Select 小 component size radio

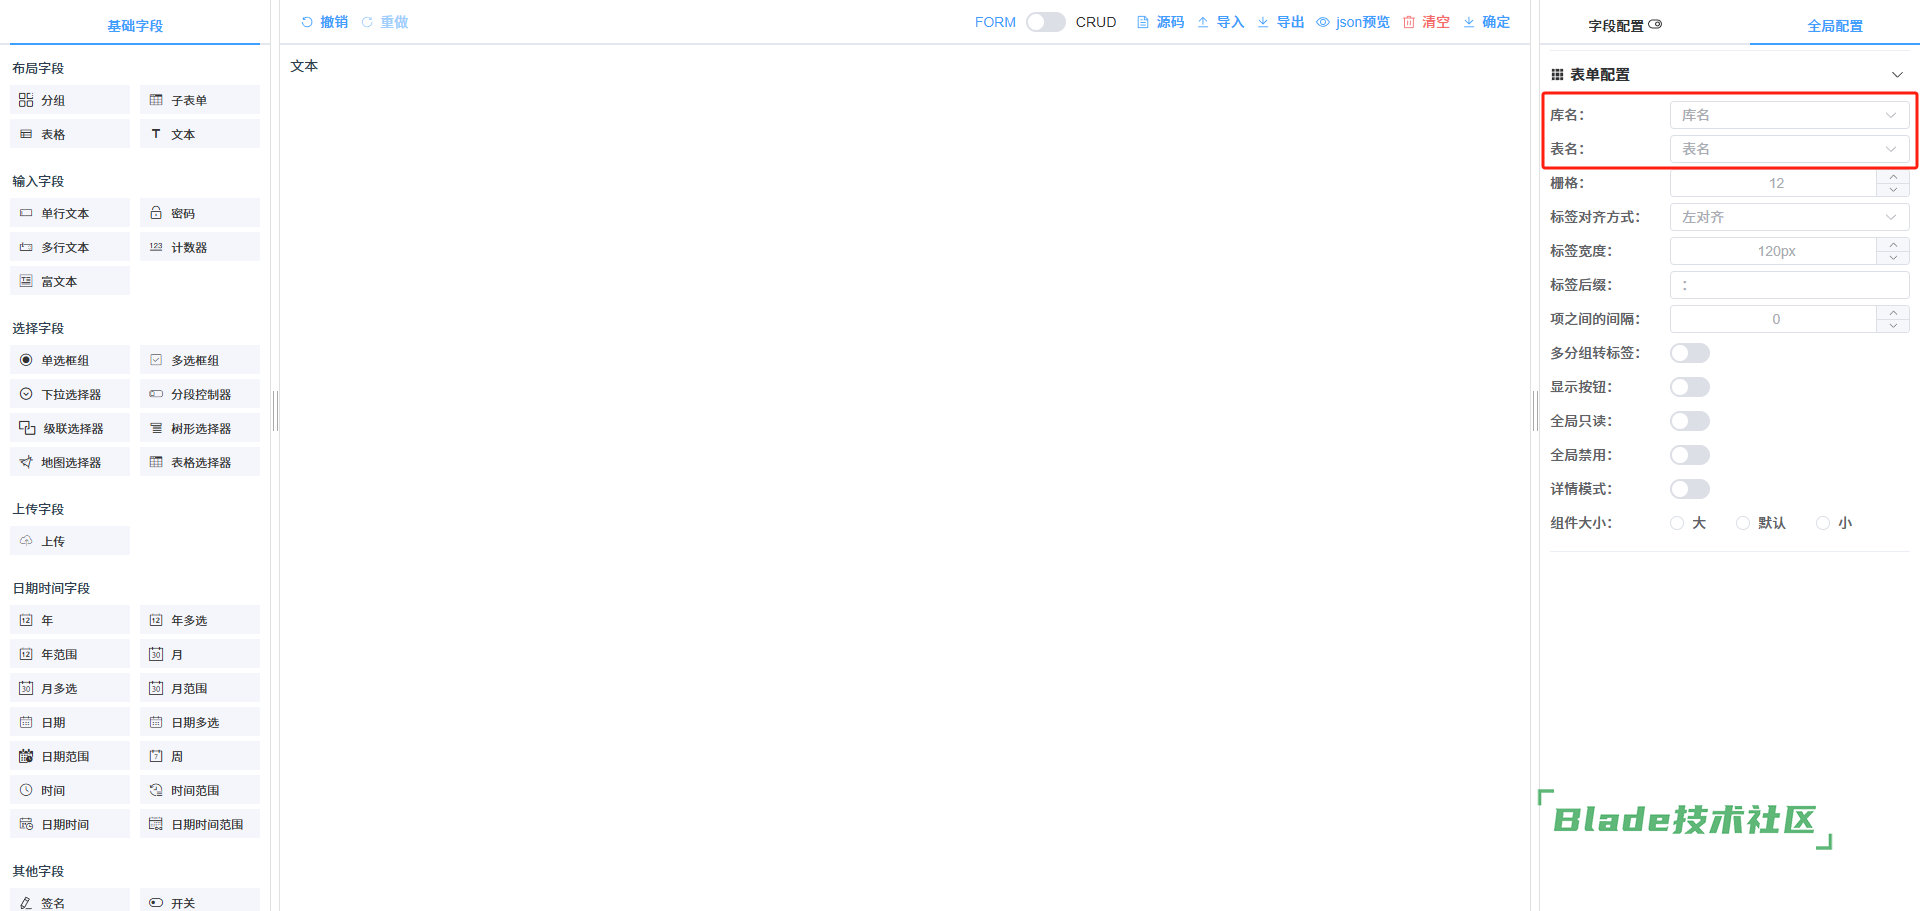(1823, 523)
